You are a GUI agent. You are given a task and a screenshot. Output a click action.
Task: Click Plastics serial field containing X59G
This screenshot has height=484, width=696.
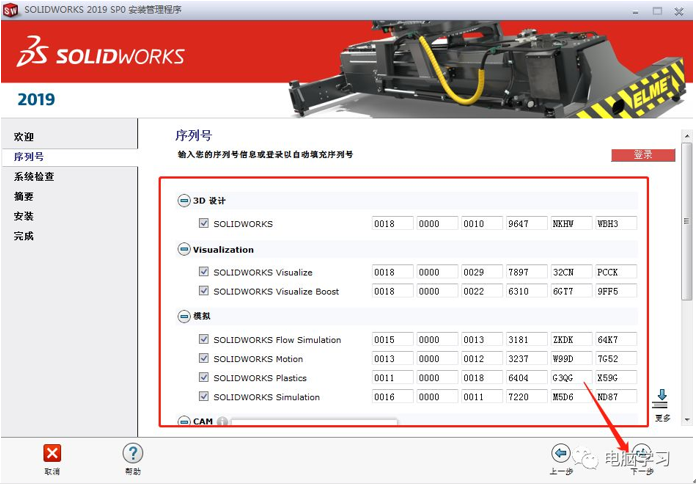[x=616, y=377]
